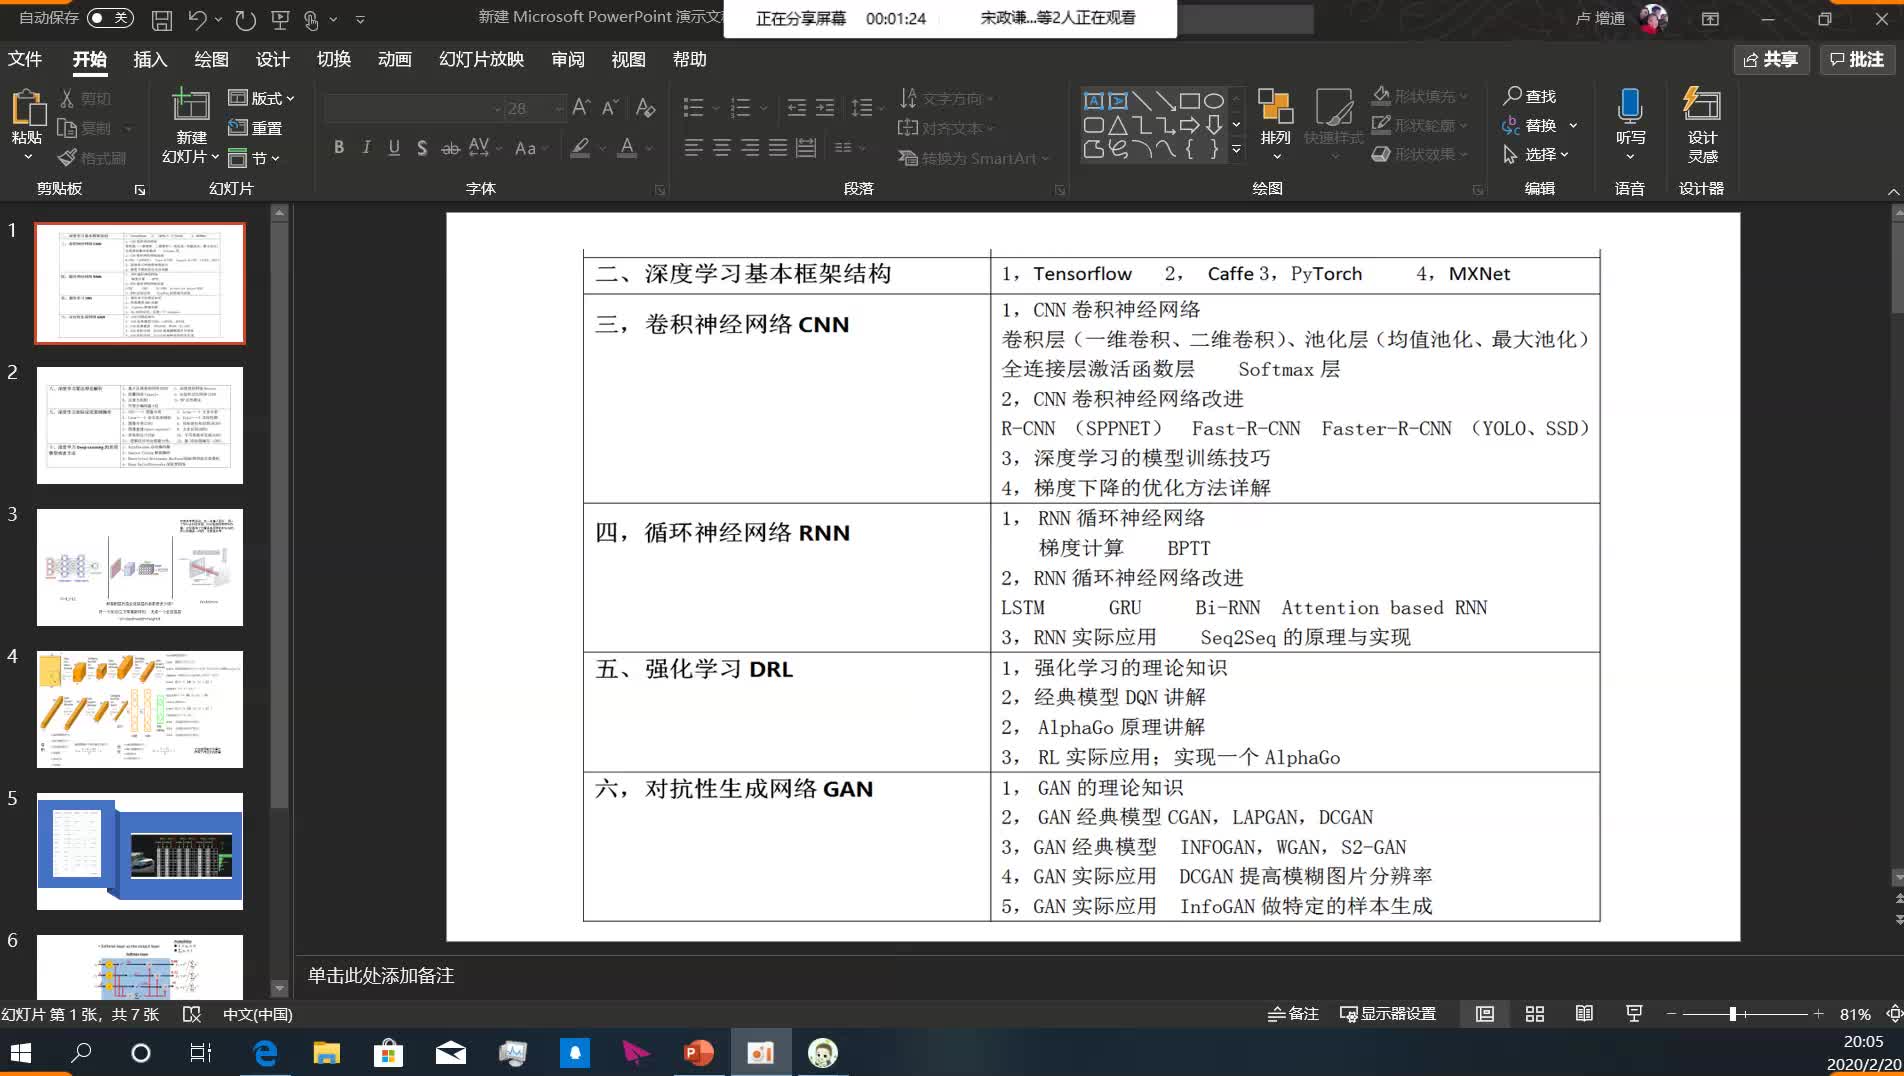This screenshot has height=1076, width=1904.
Task: Open the Design tab
Action: (x=272, y=59)
